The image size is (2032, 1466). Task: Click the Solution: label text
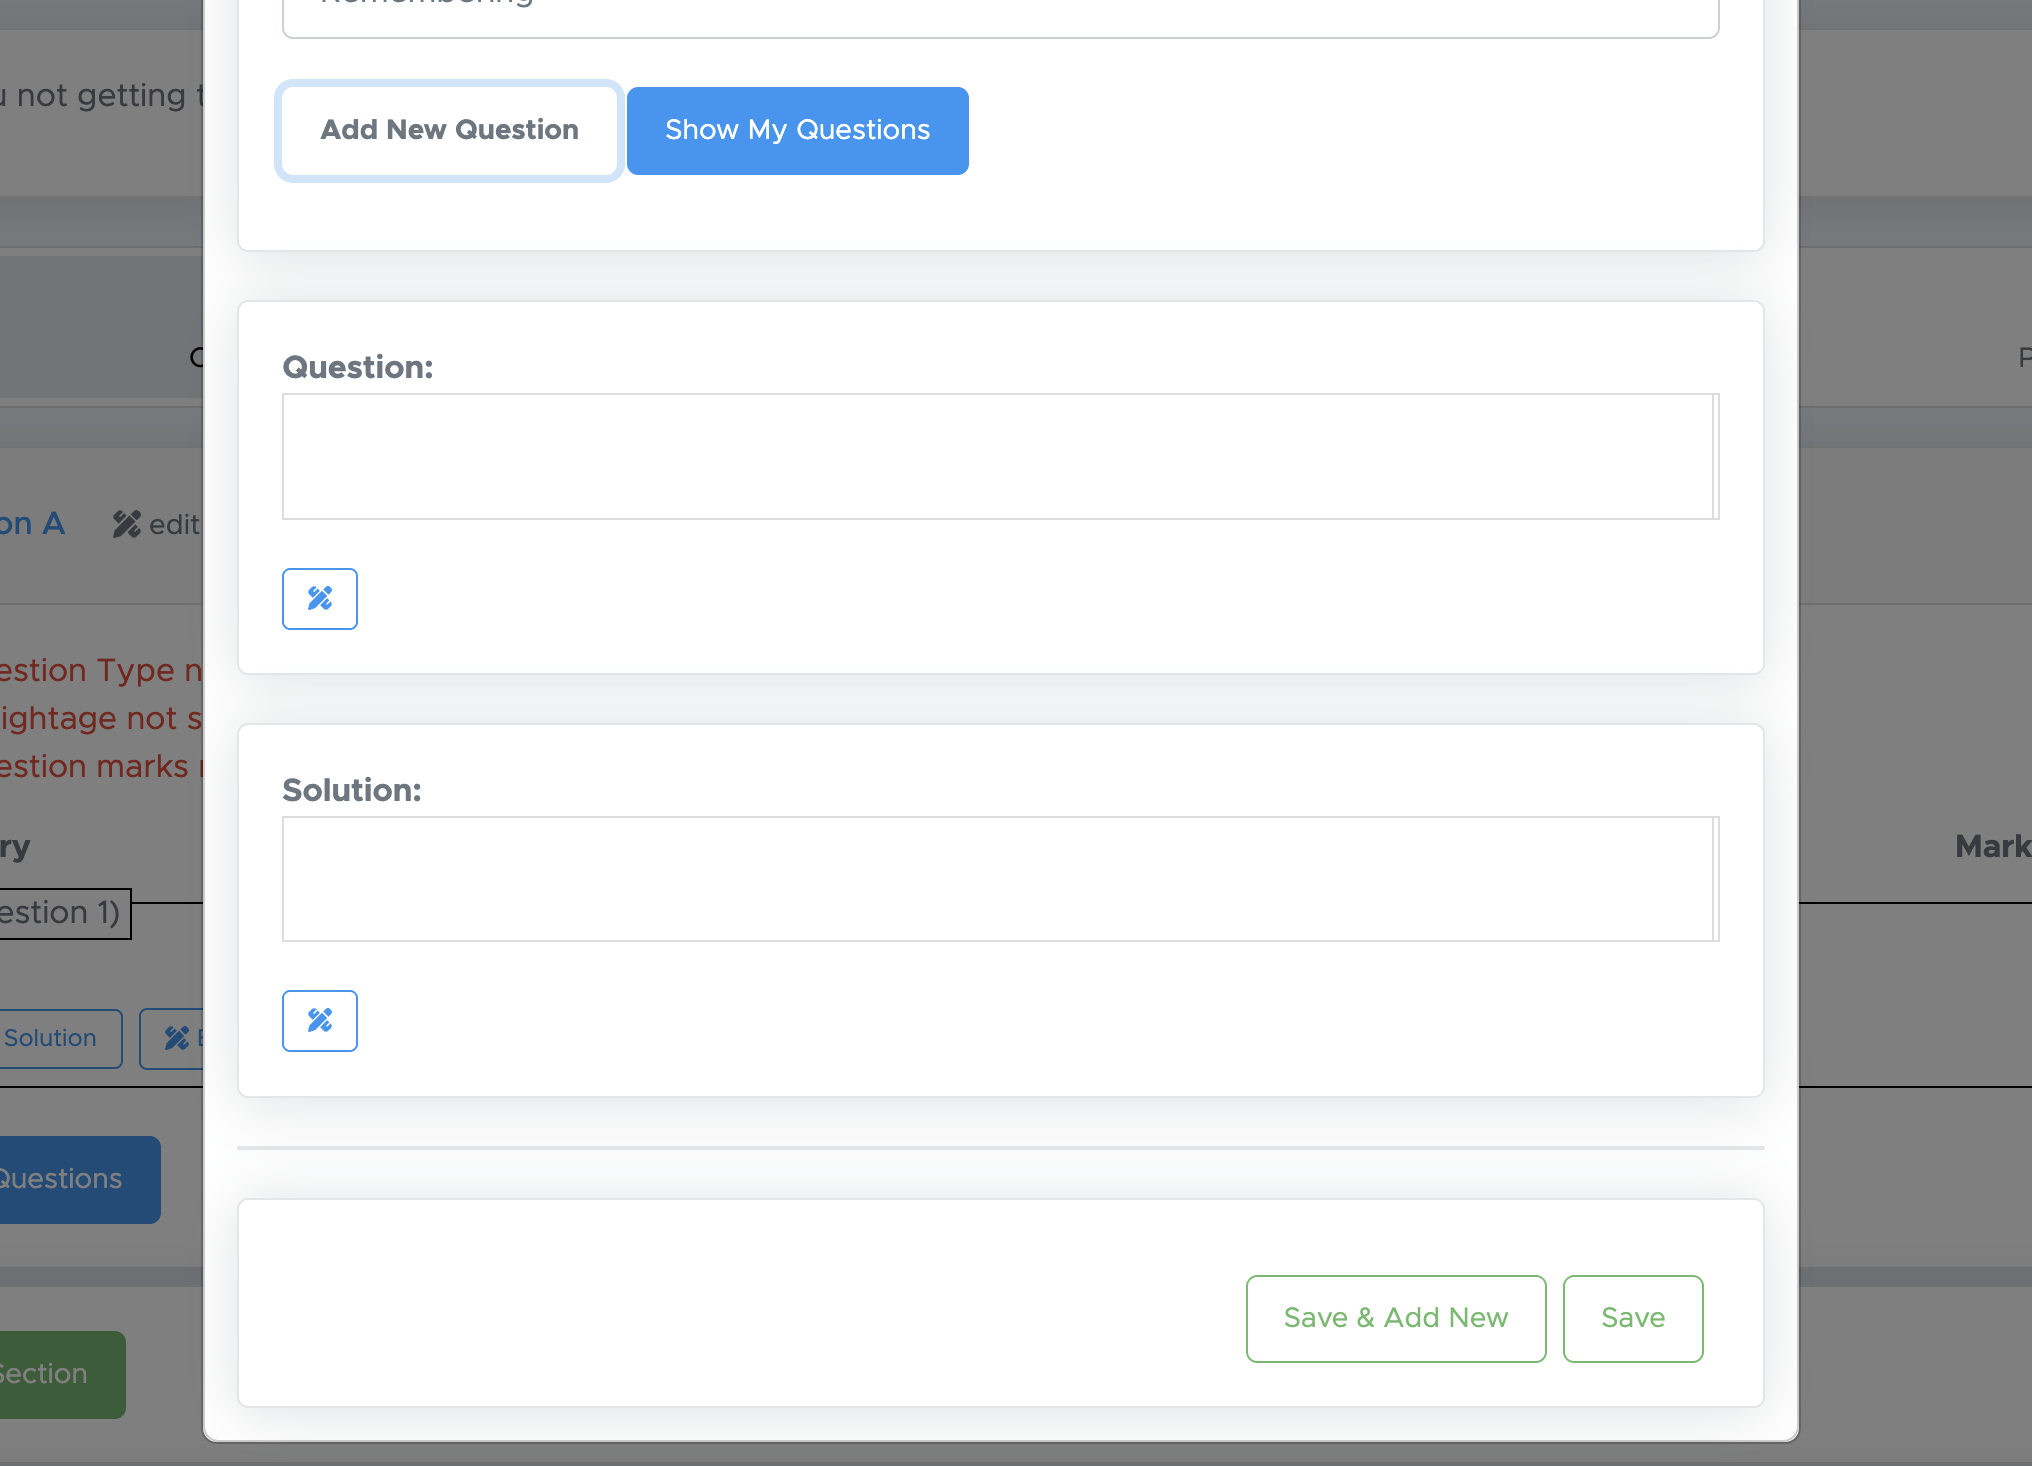tap(352, 790)
